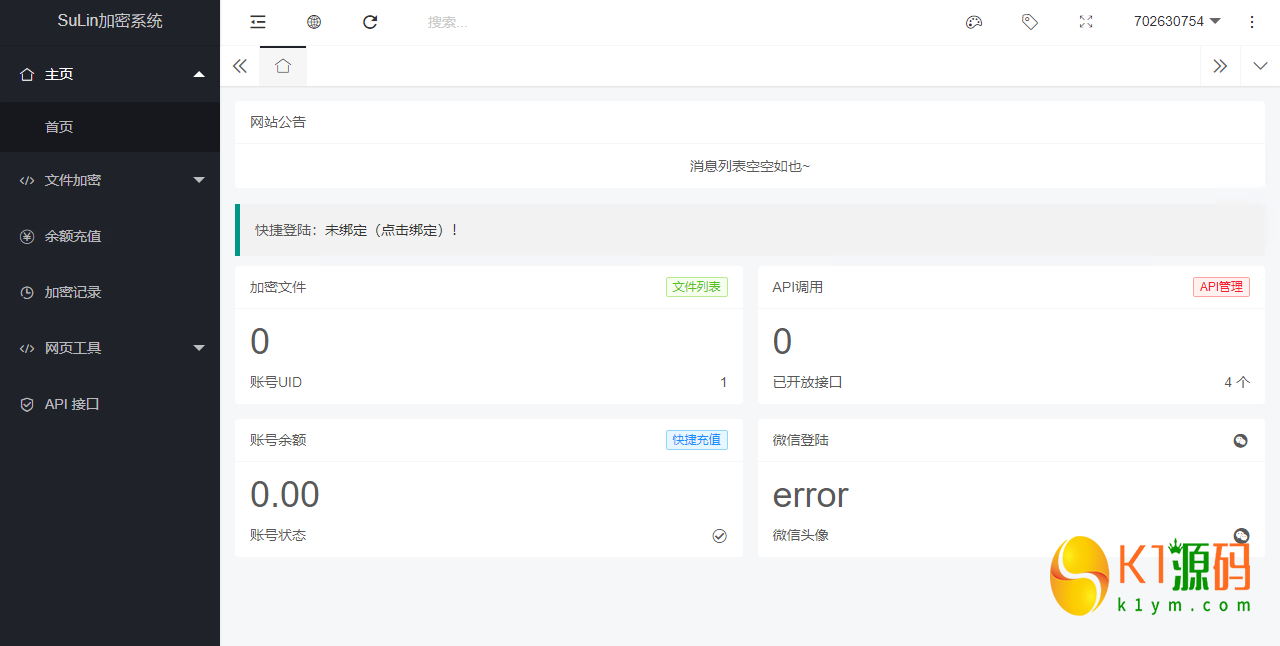Click the 快捷充值 button on balance card
Screen dimensions: 1280x646
coord(696,440)
